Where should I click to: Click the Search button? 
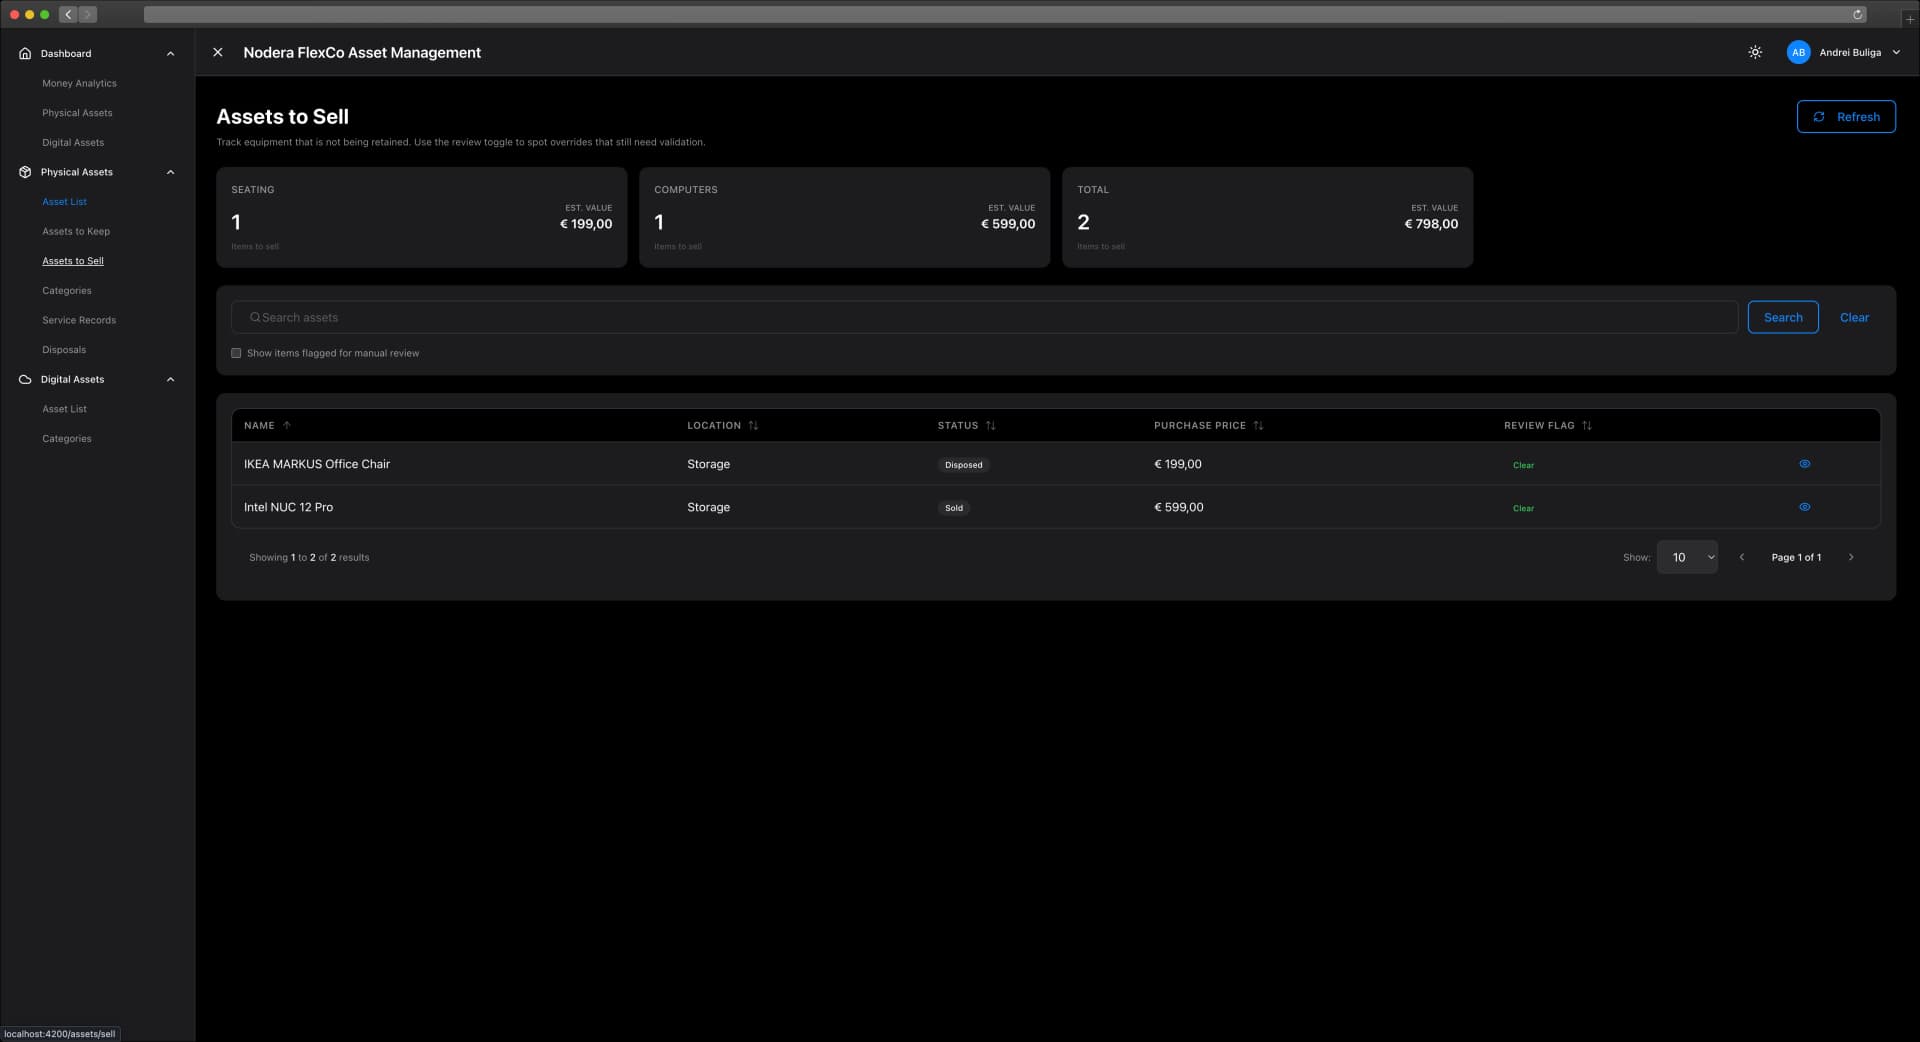pyautogui.click(x=1783, y=317)
